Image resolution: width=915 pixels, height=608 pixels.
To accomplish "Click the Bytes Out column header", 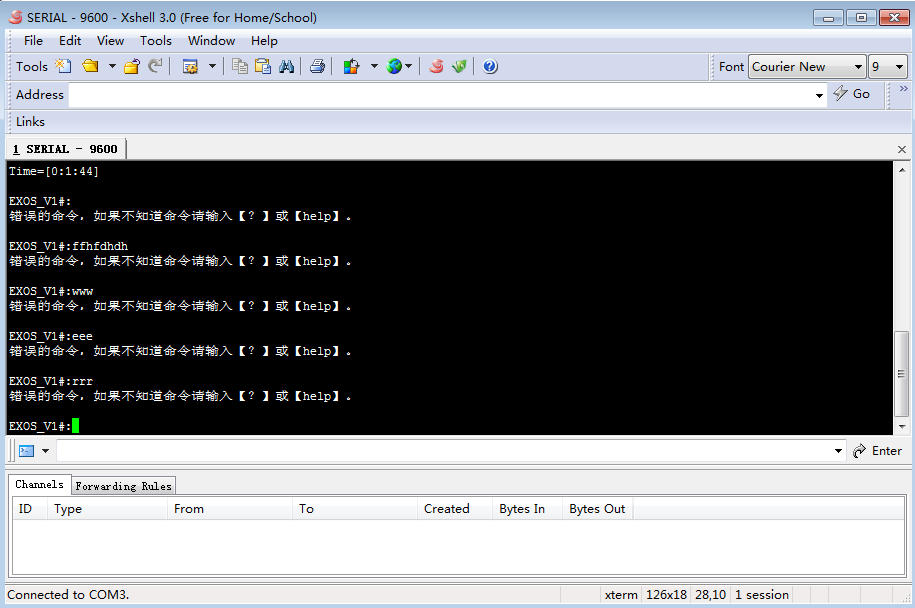I will [x=598, y=509].
